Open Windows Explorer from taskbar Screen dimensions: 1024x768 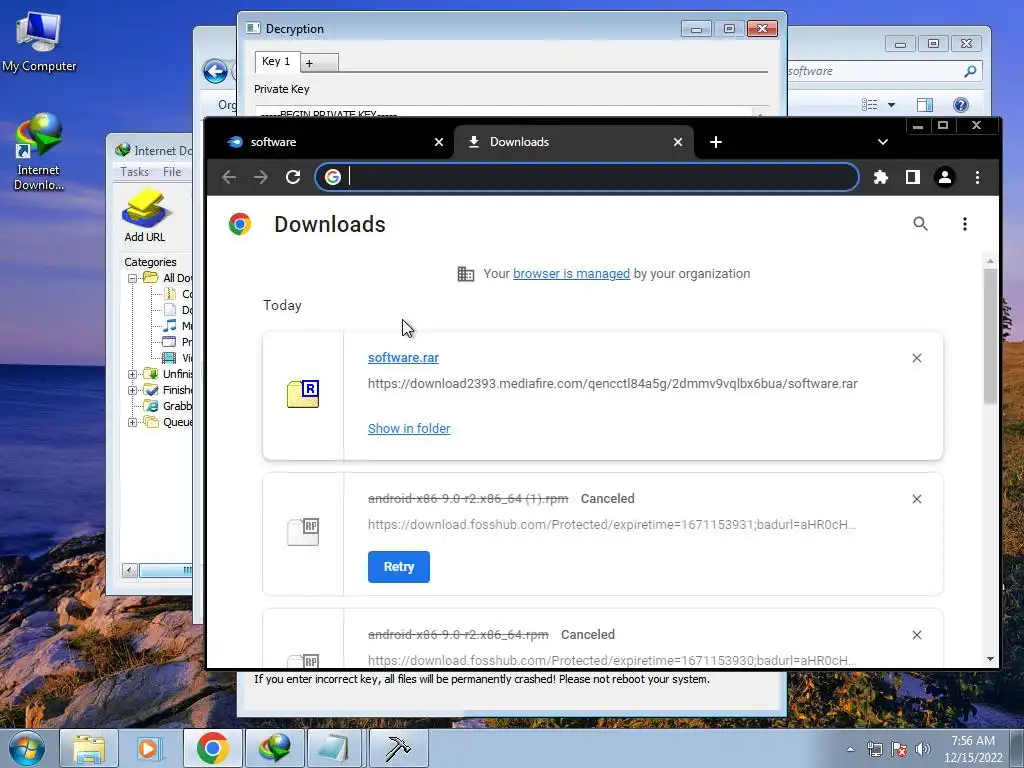pos(88,748)
